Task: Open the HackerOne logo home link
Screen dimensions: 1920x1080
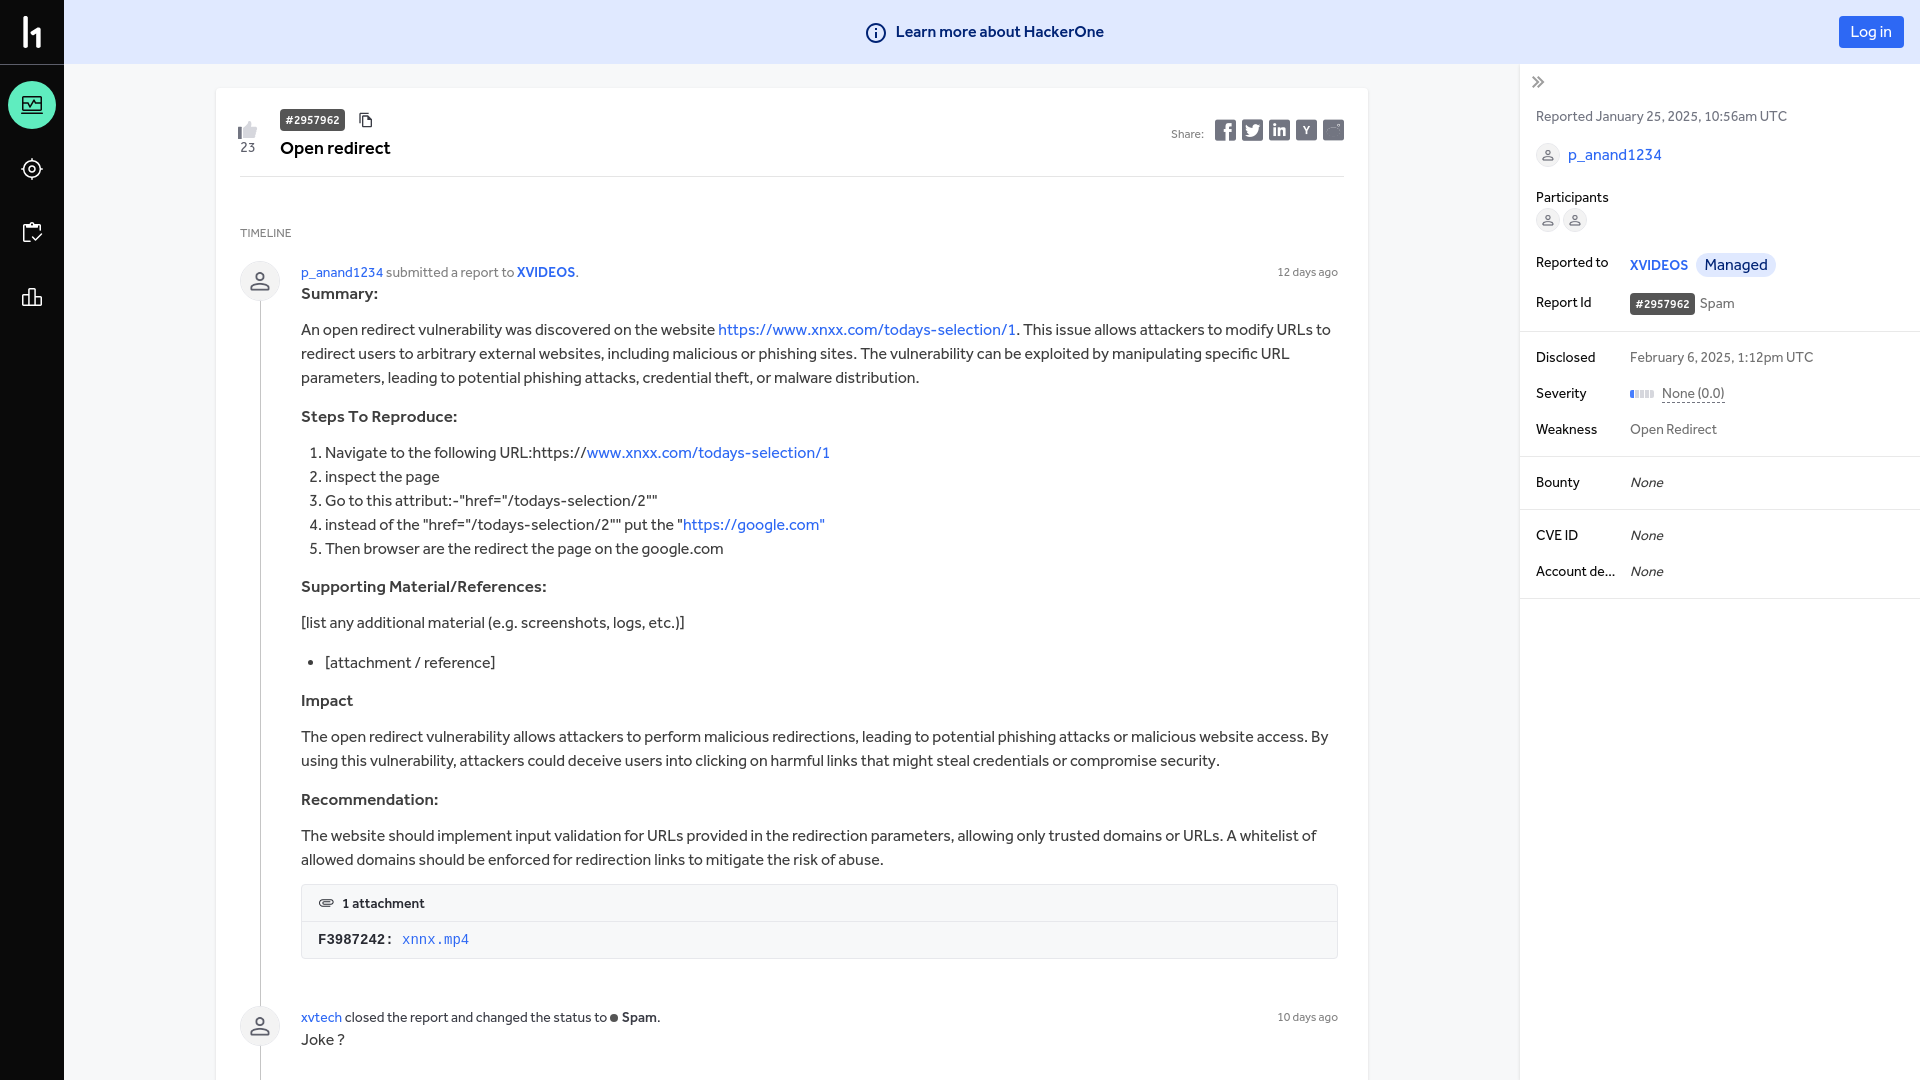Action: [32, 32]
